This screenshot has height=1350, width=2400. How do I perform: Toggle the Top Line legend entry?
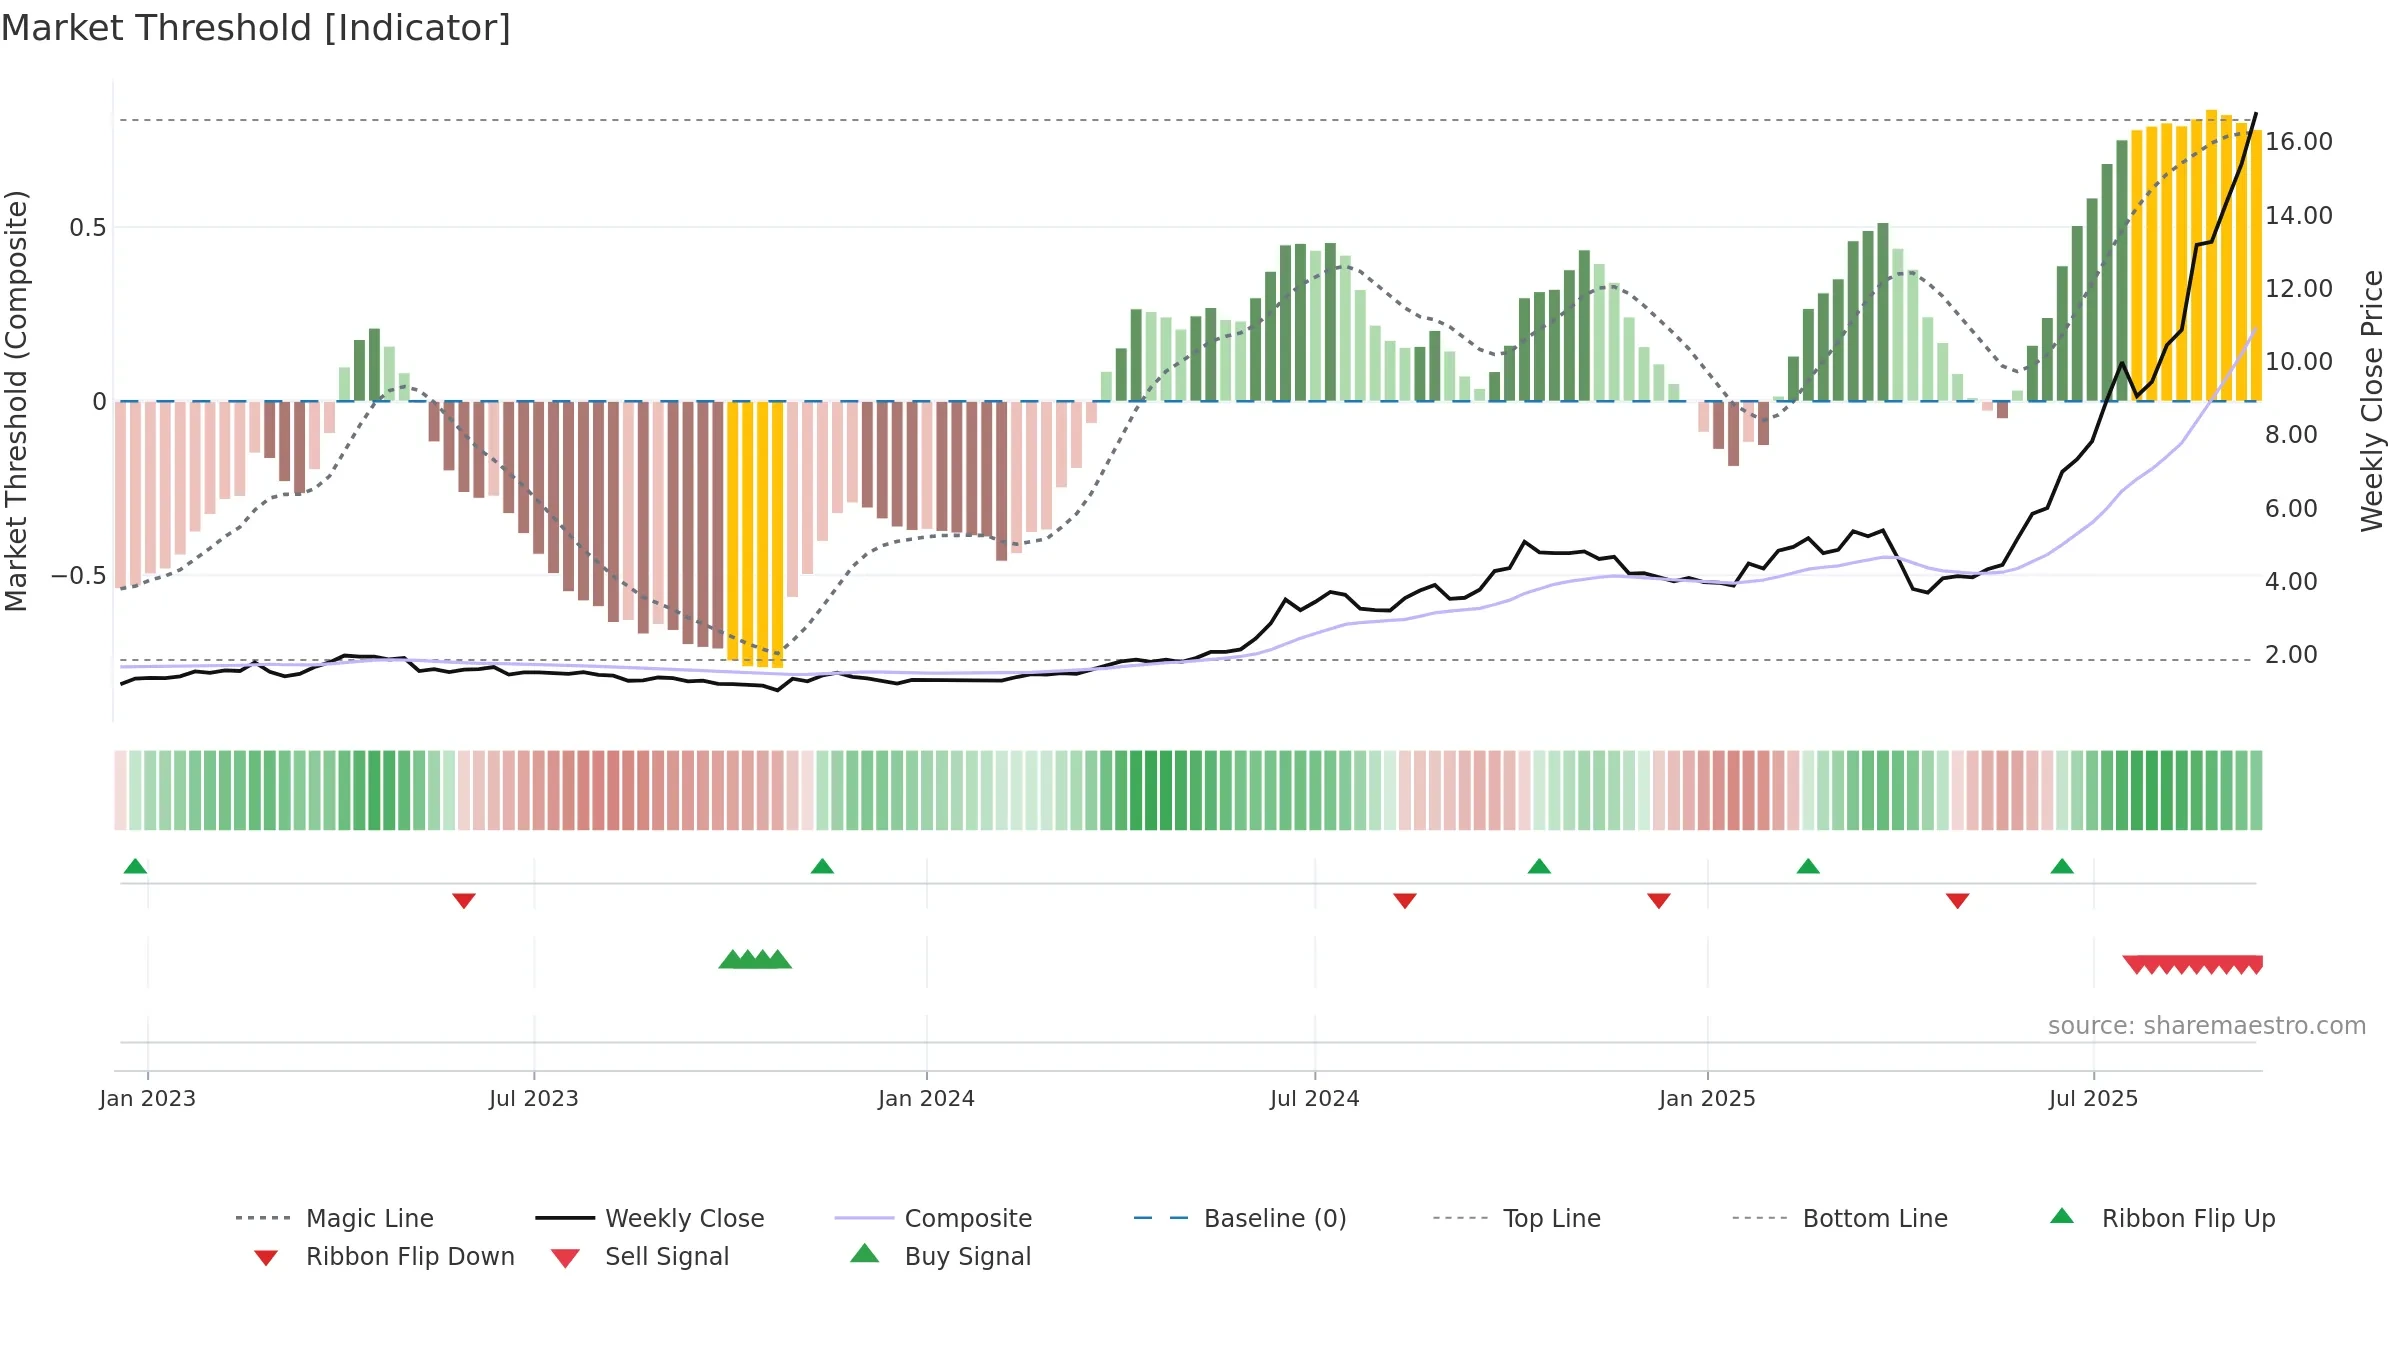1517,1218
